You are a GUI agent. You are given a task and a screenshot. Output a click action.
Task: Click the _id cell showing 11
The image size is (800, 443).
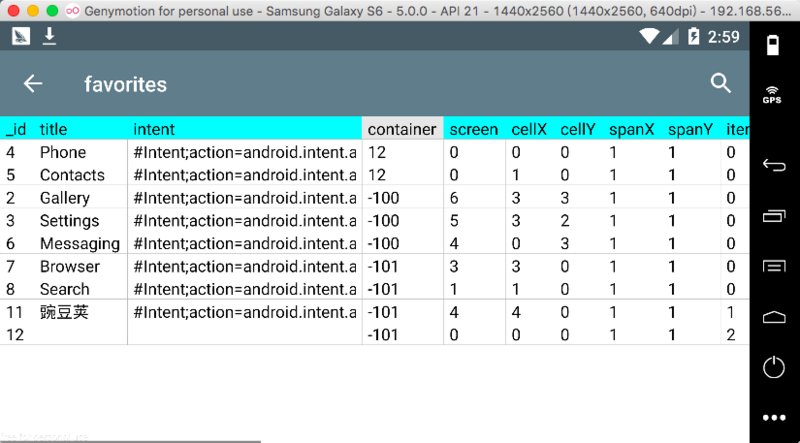(x=15, y=312)
